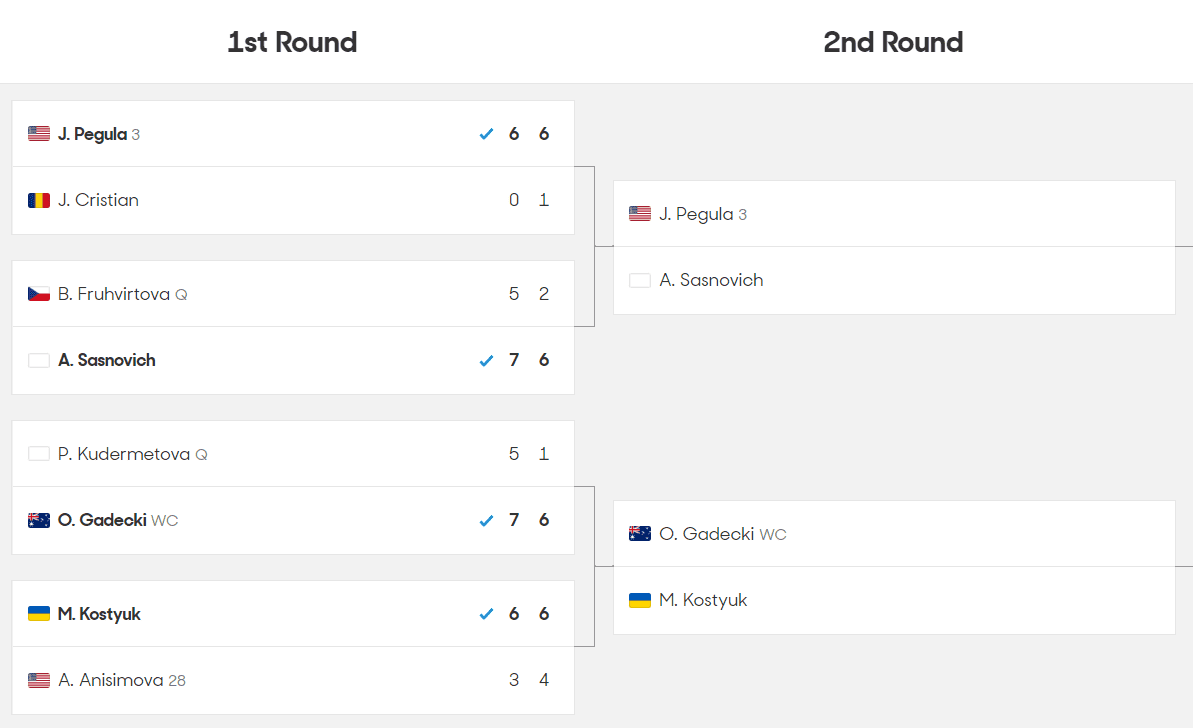Viewport: 1193px width, 728px height.
Task: Click the blank flag placeholder beside P. Kudermetova
Action: click(39, 454)
